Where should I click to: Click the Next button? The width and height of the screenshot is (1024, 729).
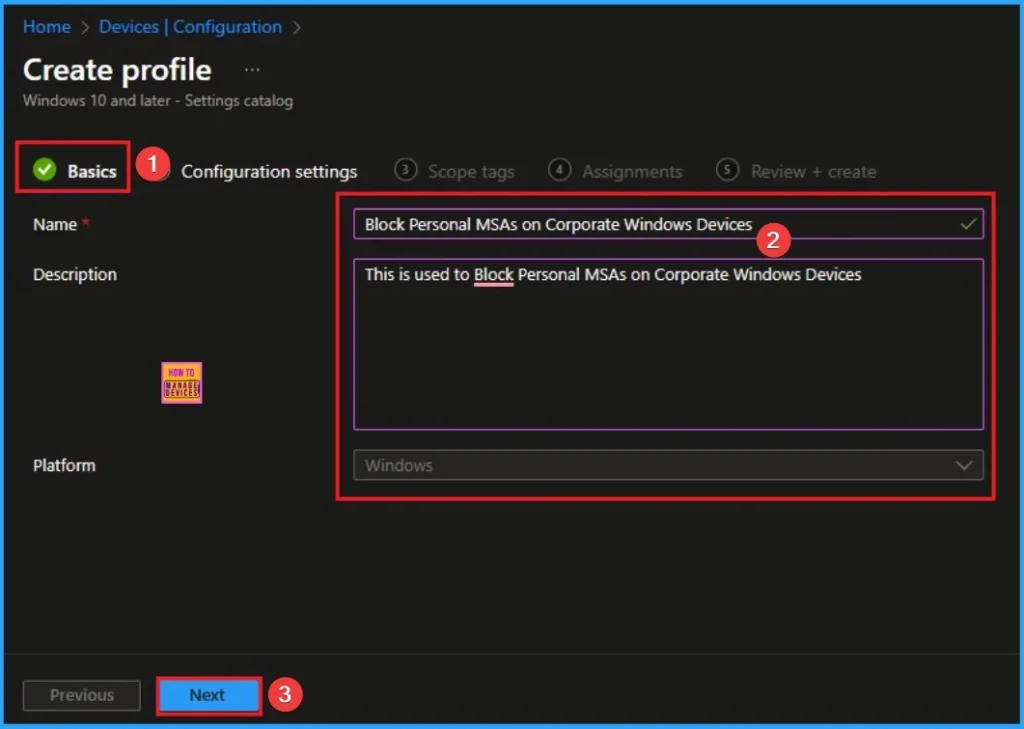(x=208, y=694)
